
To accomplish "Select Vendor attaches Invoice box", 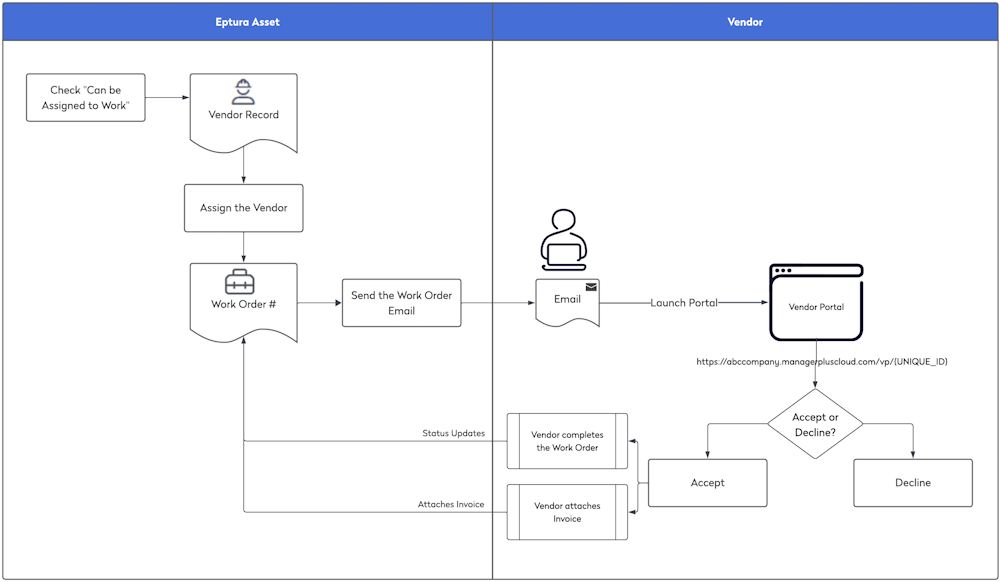I will tap(567, 512).
